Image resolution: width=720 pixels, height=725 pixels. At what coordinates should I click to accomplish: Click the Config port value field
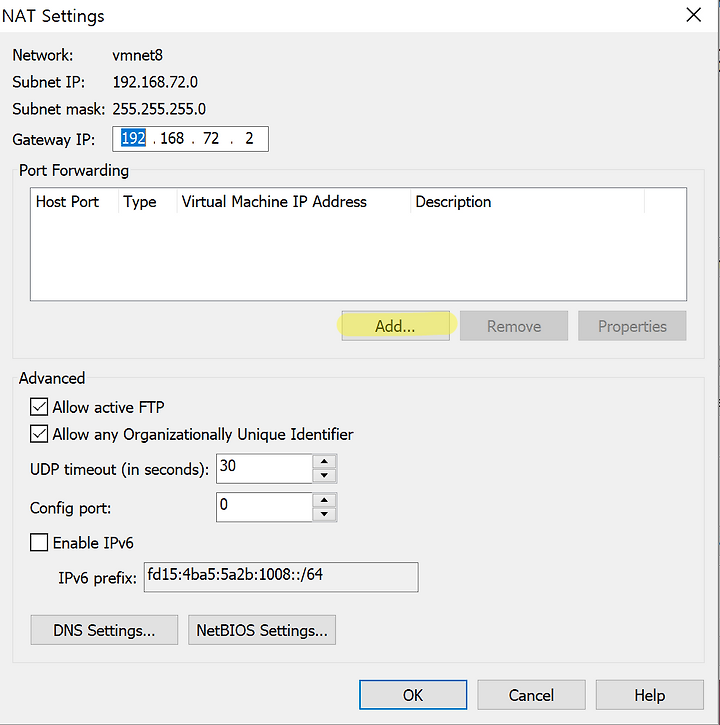(x=265, y=507)
